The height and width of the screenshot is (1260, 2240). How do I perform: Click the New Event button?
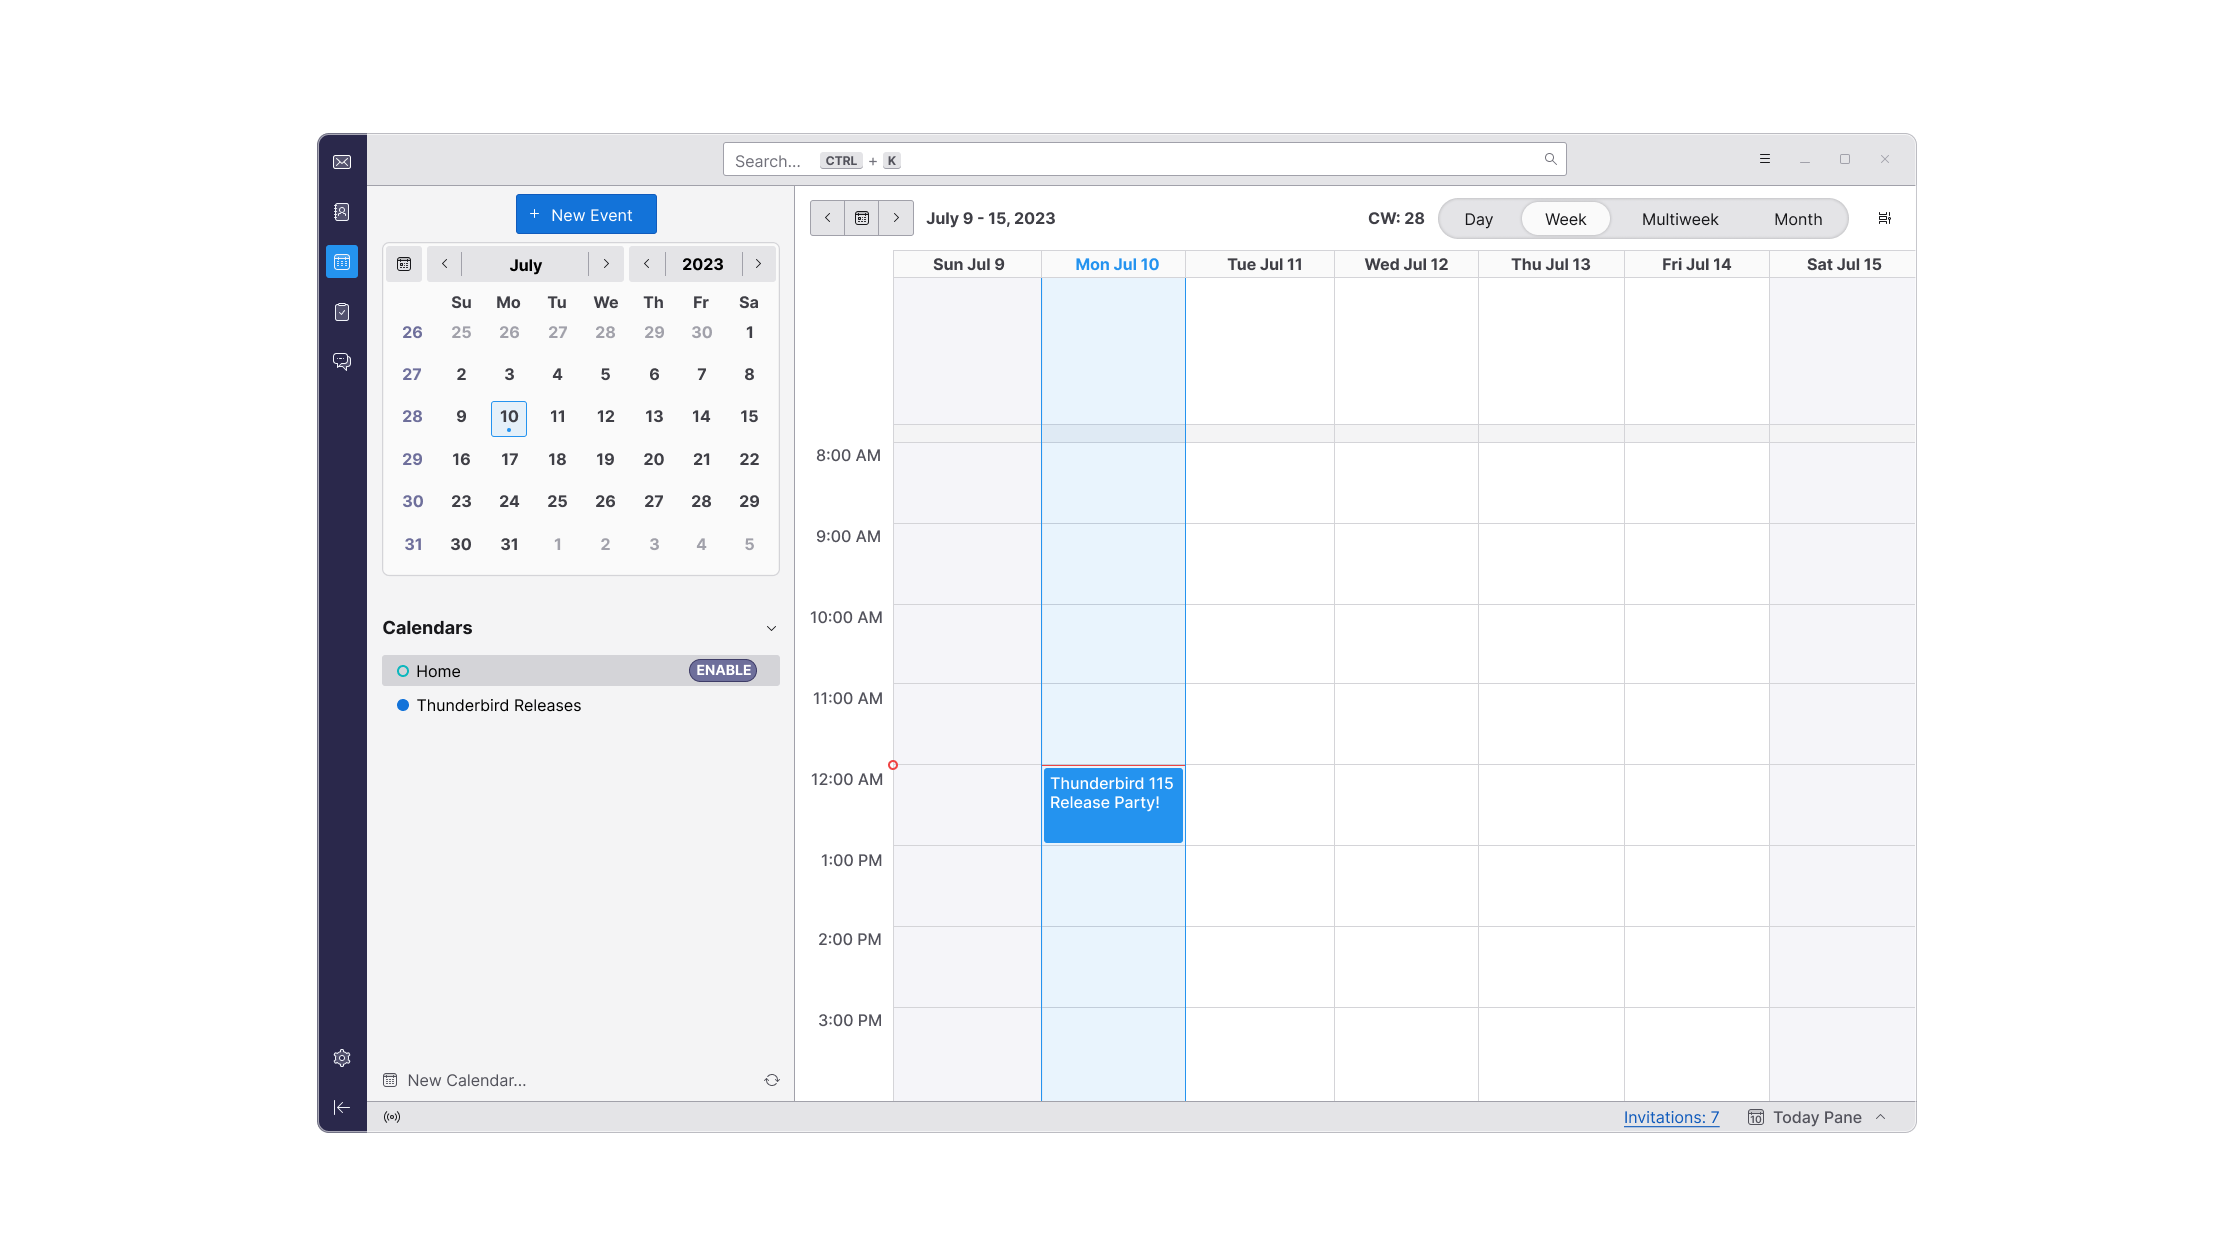[586, 214]
